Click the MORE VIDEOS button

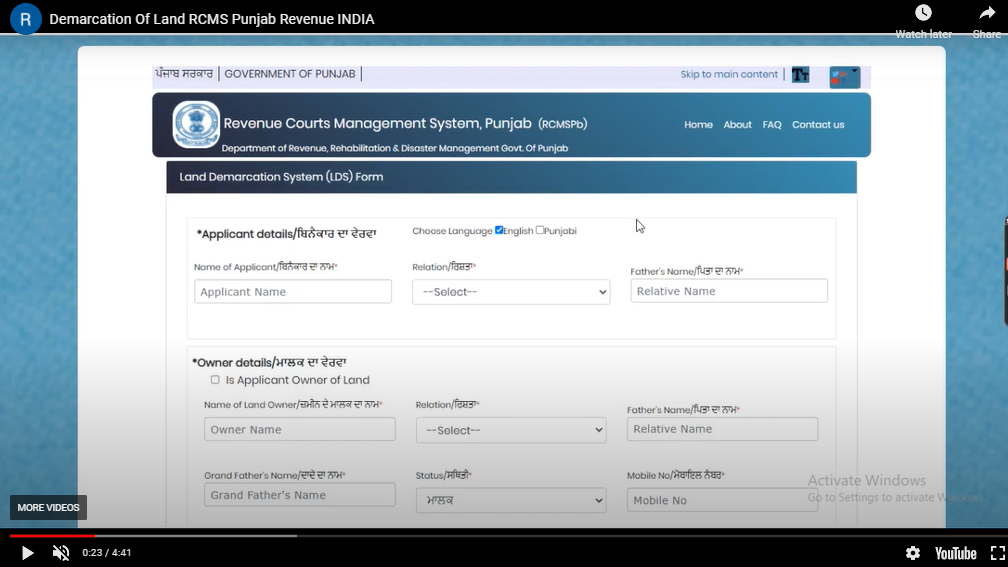[x=48, y=507]
